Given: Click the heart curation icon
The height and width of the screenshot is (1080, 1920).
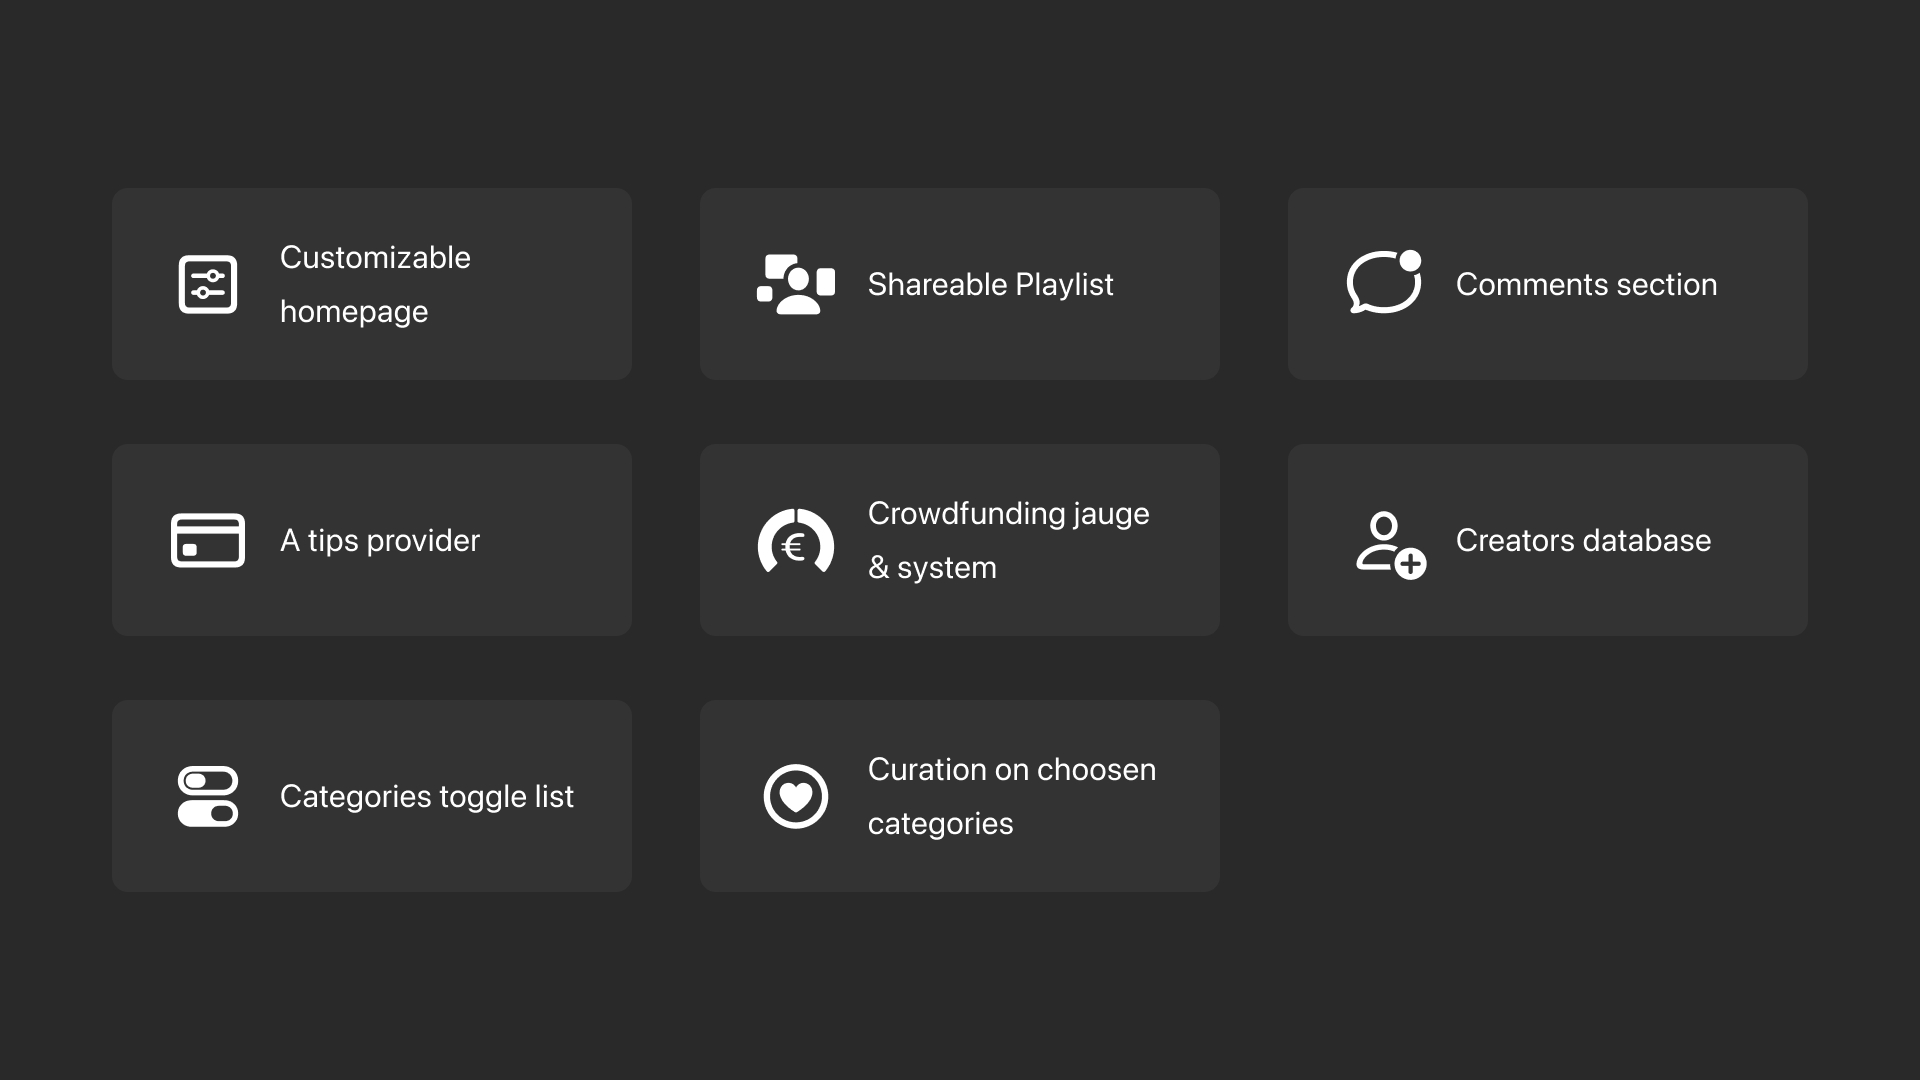Looking at the screenshot, I should click(796, 796).
